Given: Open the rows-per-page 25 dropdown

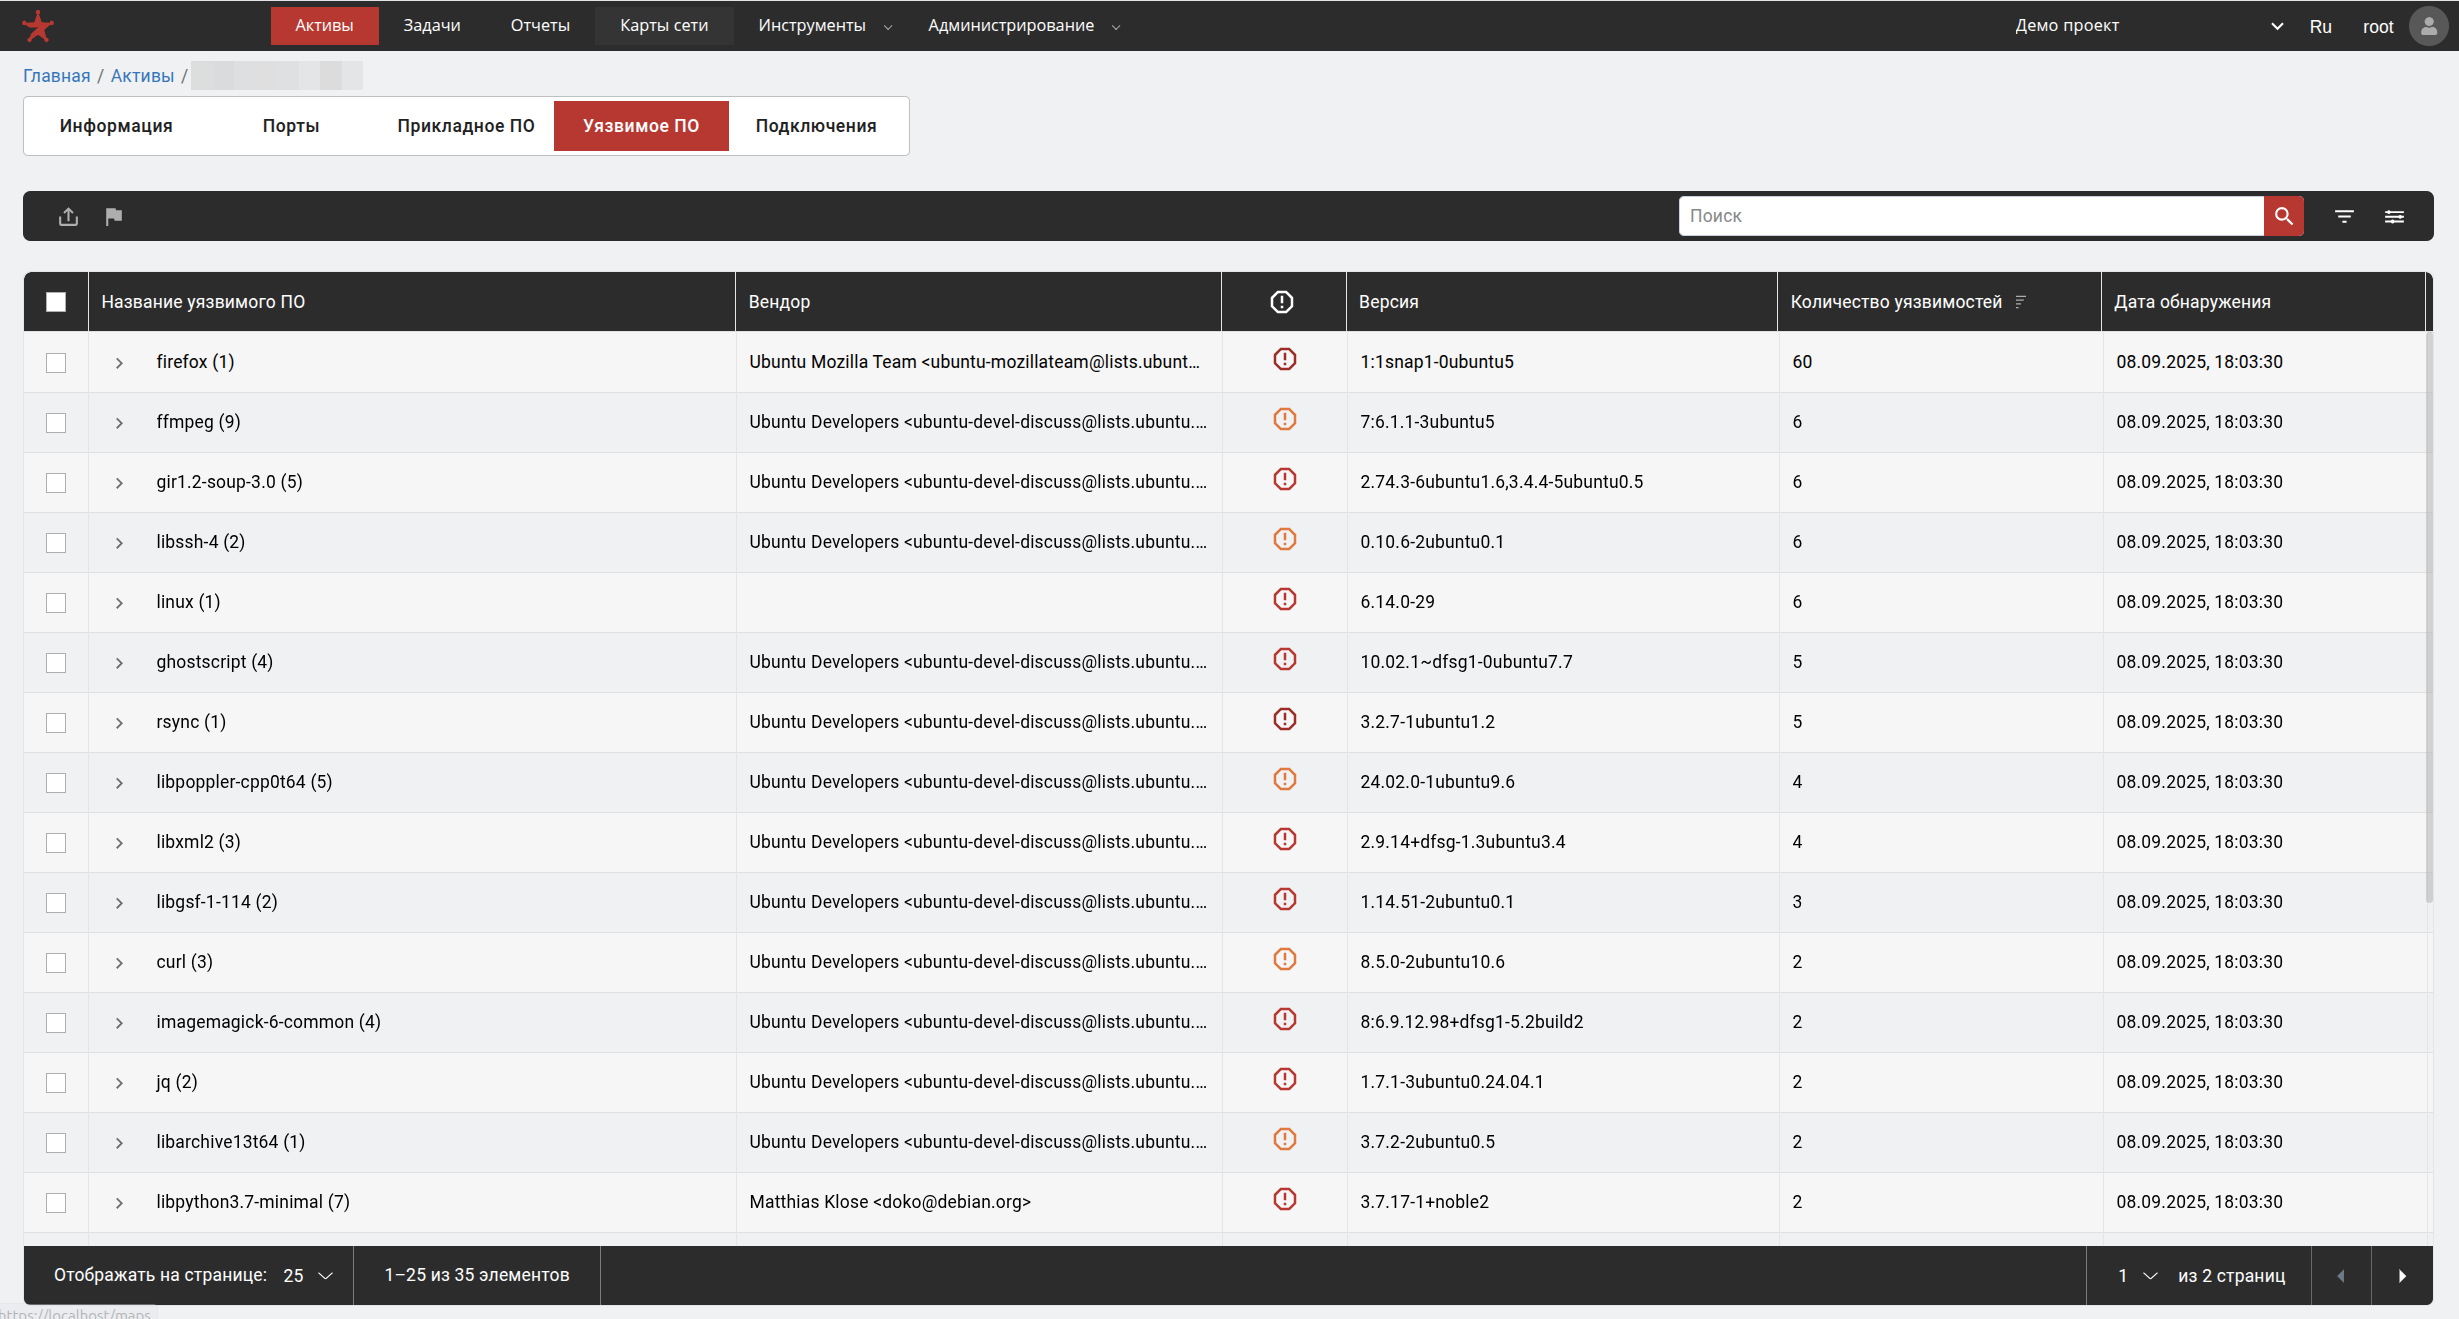Looking at the screenshot, I should pos(308,1276).
